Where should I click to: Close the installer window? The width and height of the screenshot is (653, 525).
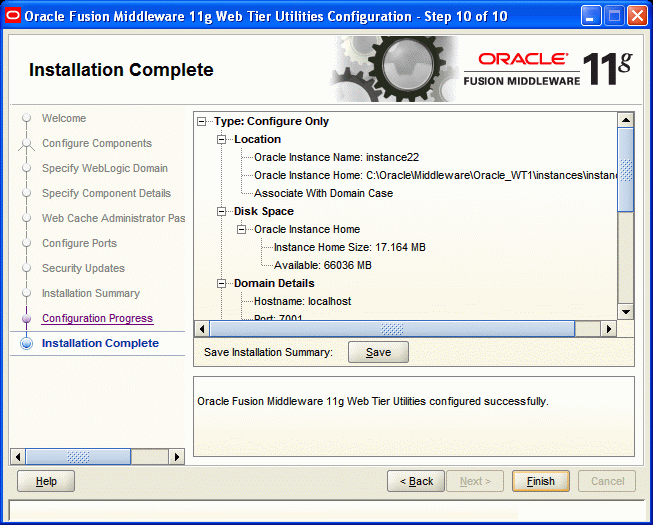coord(637,16)
